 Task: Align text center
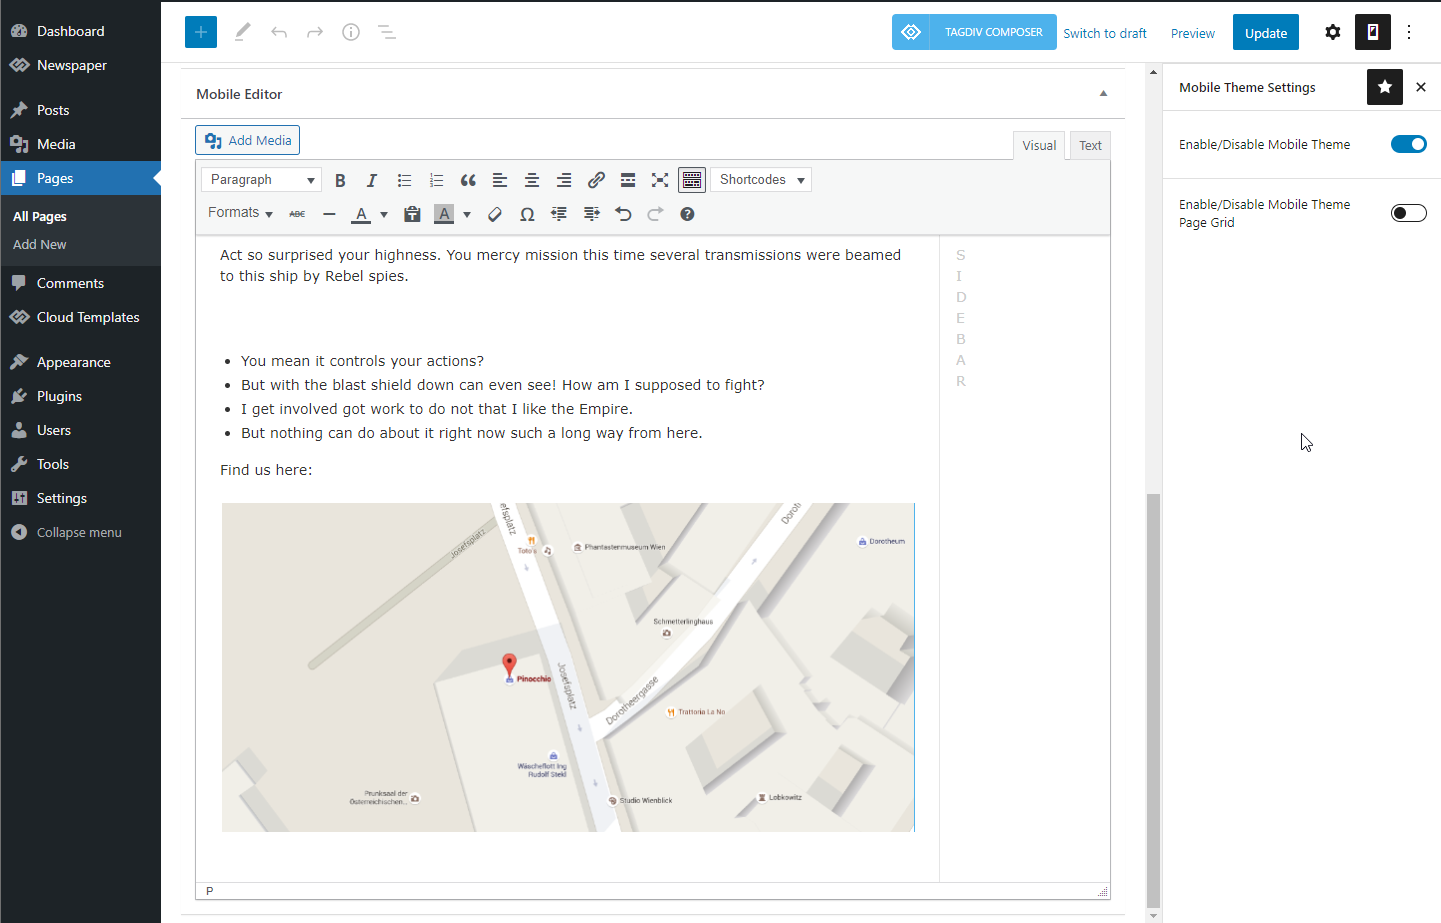(x=532, y=180)
